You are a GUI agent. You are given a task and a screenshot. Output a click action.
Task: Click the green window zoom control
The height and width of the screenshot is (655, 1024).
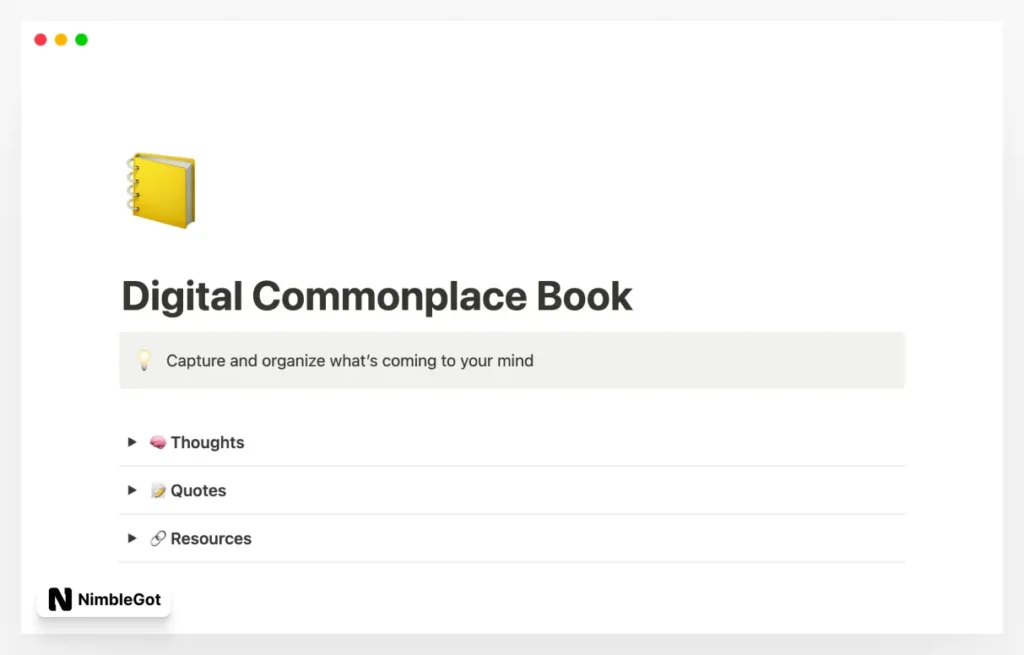[81, 39]
